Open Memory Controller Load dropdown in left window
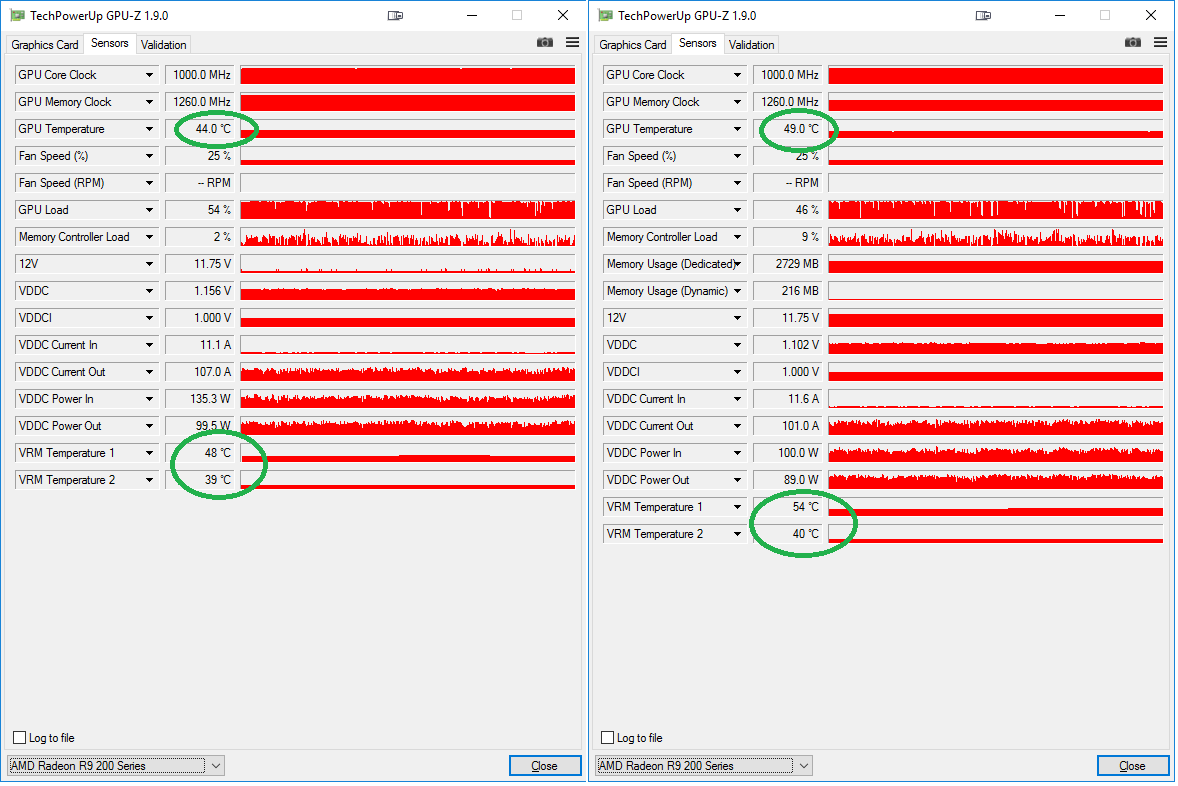The image size is (1178, 786). coord(150,237)
